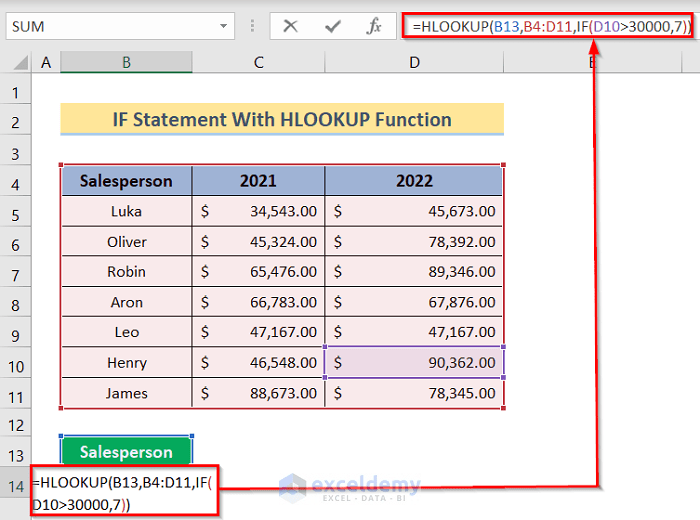Click the cell containing James
This screenshot has width=700, height=520.
point(126,393)
